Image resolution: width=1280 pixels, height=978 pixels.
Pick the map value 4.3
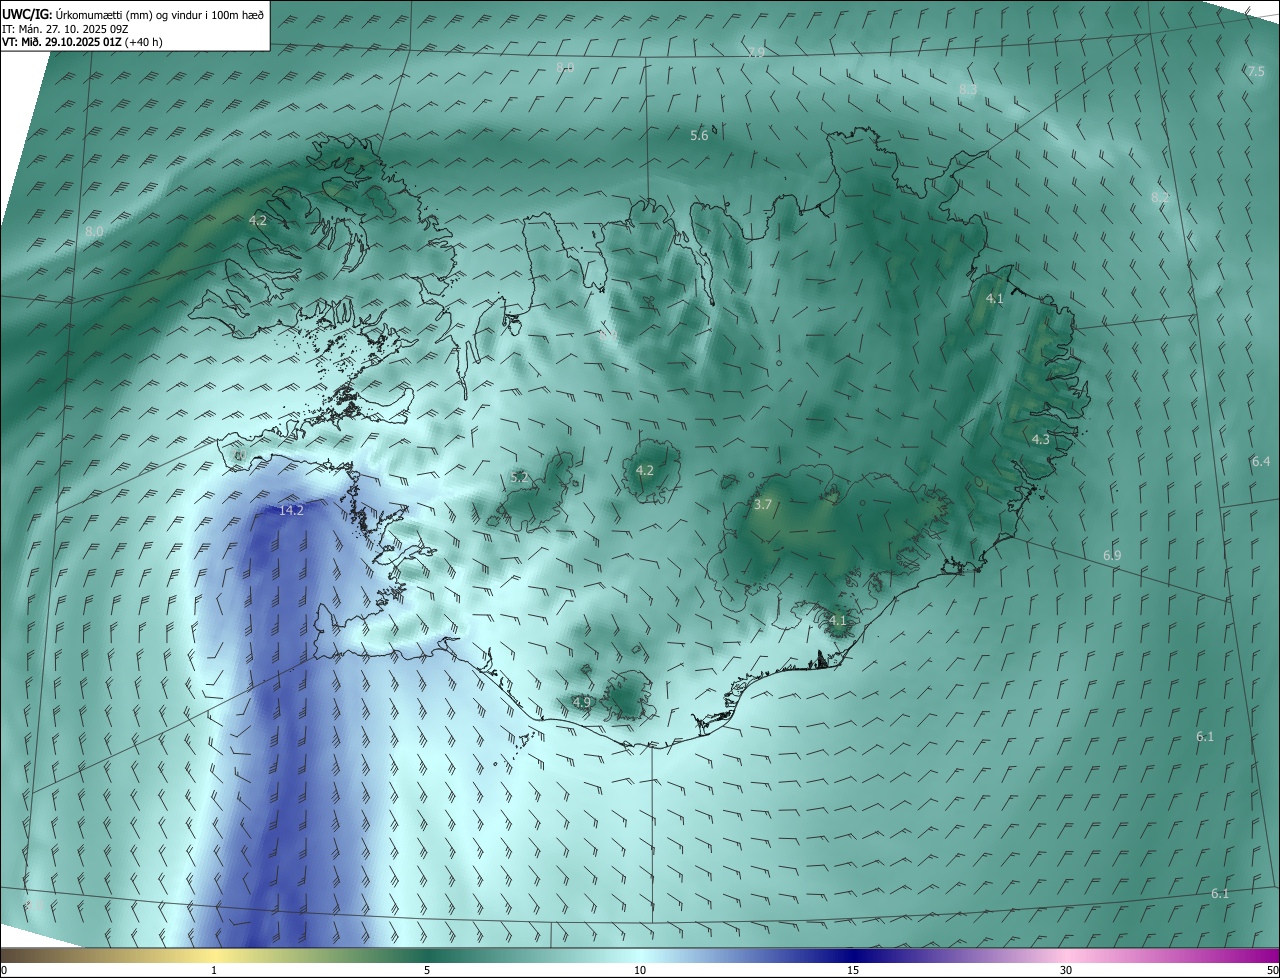[1040, 440]
